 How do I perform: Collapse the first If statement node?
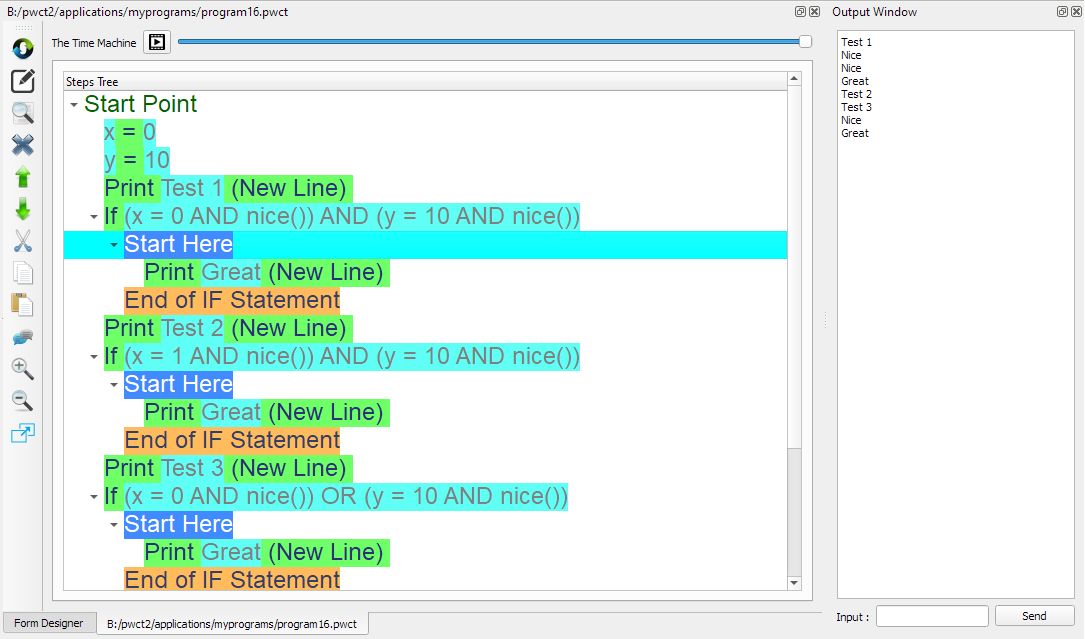pos(92,216)
